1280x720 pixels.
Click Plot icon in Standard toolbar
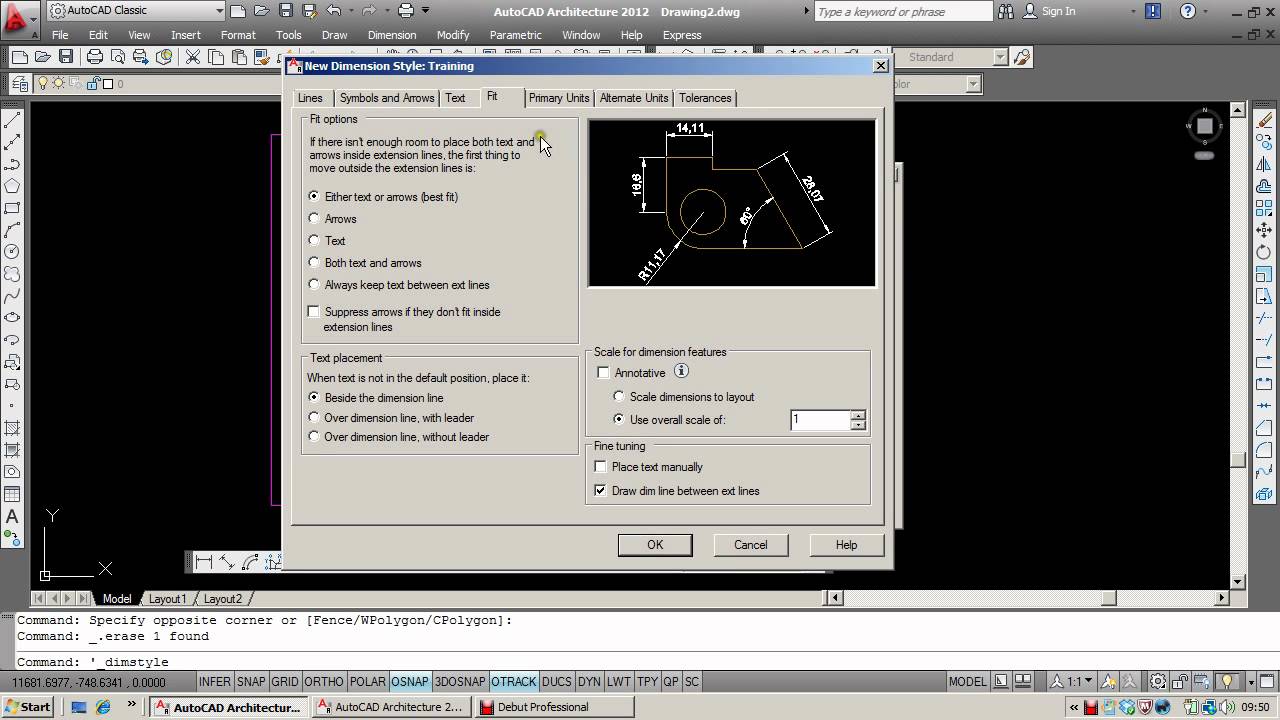pyautogui.click(x=95, y=57)
